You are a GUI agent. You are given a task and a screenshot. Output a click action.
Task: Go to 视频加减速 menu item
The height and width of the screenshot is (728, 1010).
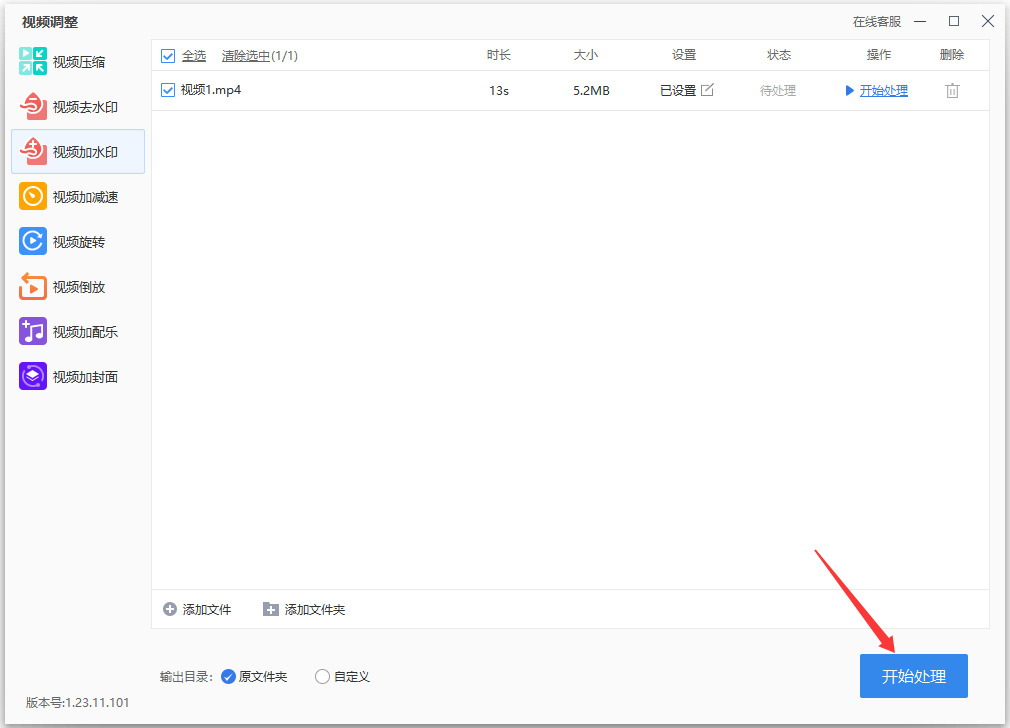tap(78, 196)
